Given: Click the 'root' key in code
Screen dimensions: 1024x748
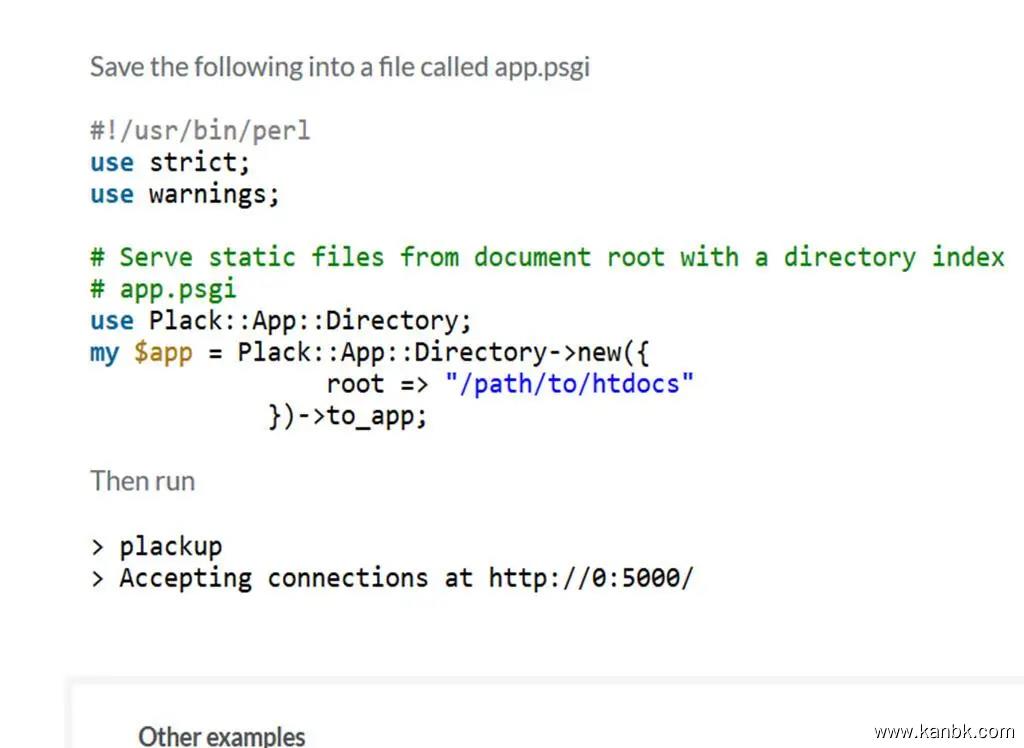Looking at the screenshot, I should click(355, 384).
